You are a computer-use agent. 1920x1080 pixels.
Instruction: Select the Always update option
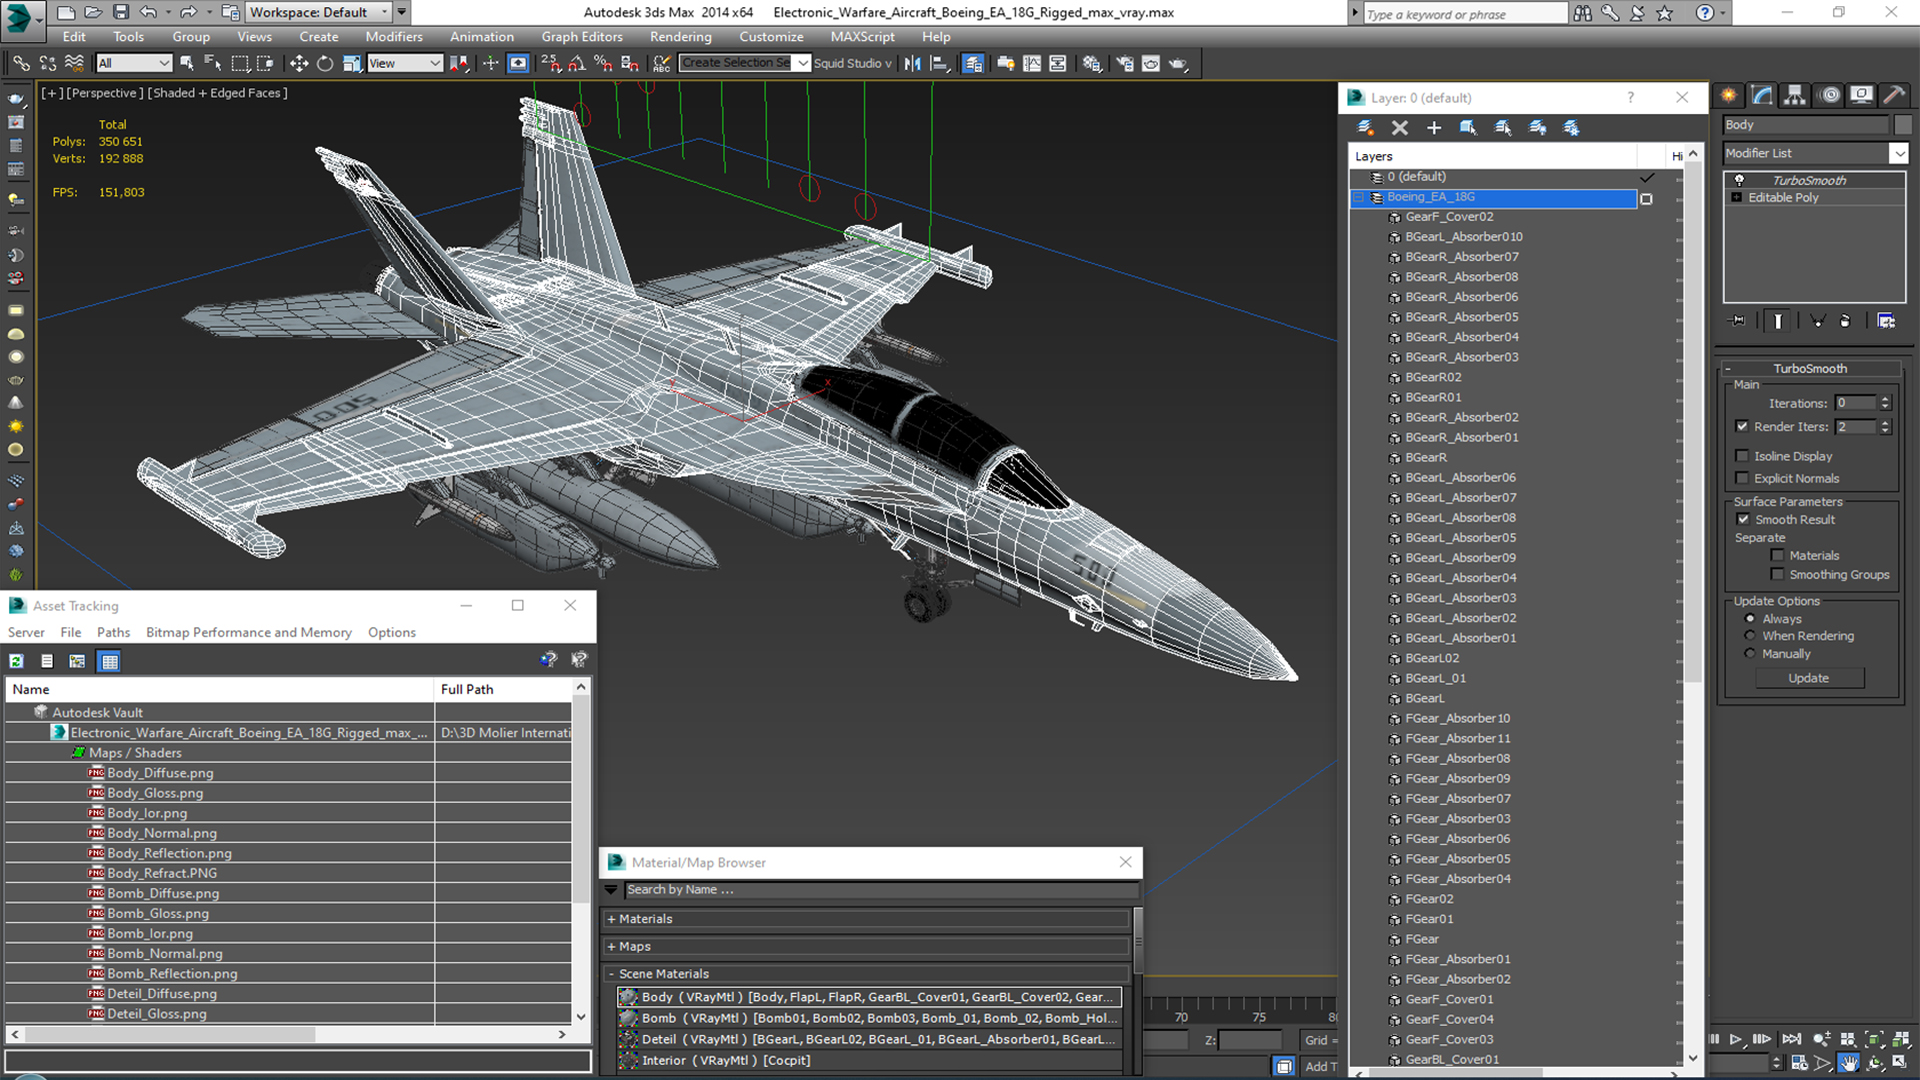1750,619
